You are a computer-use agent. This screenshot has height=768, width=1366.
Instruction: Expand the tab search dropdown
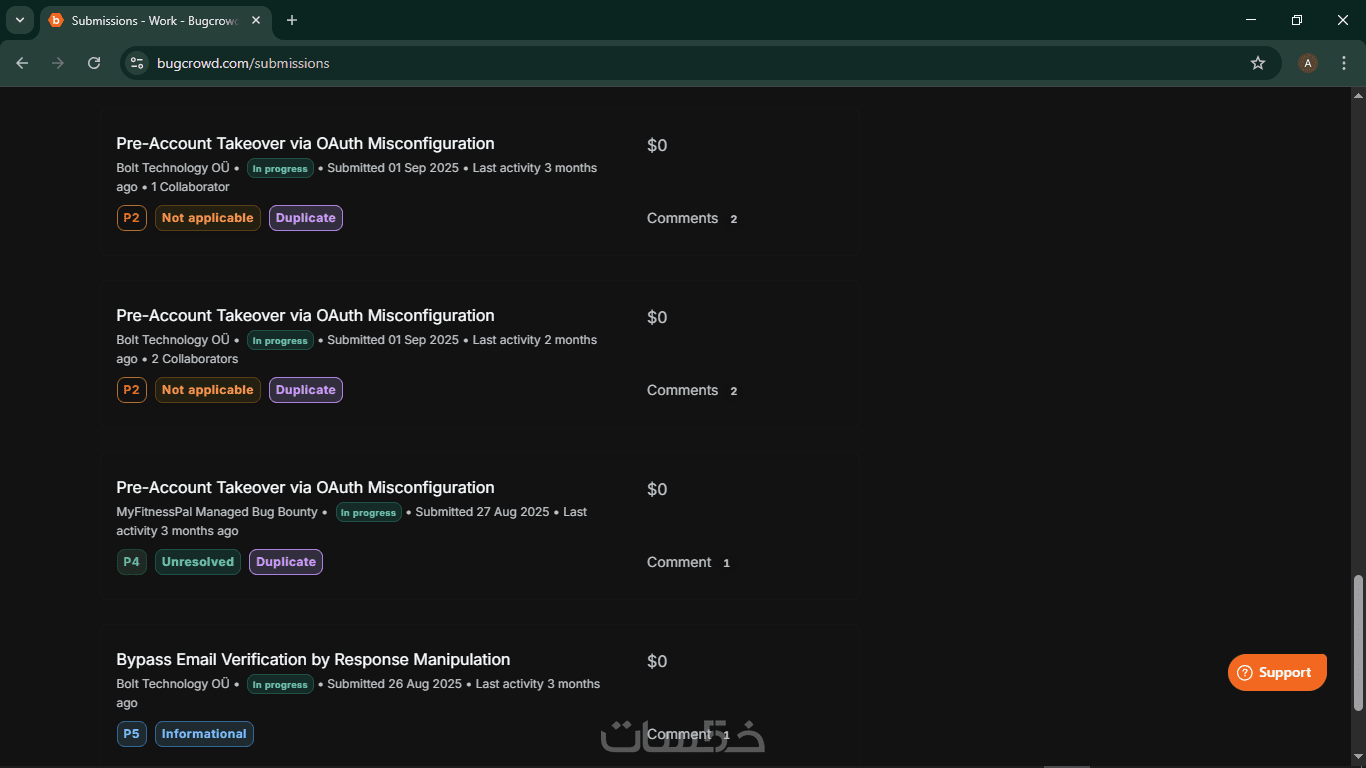coord(19,20)
